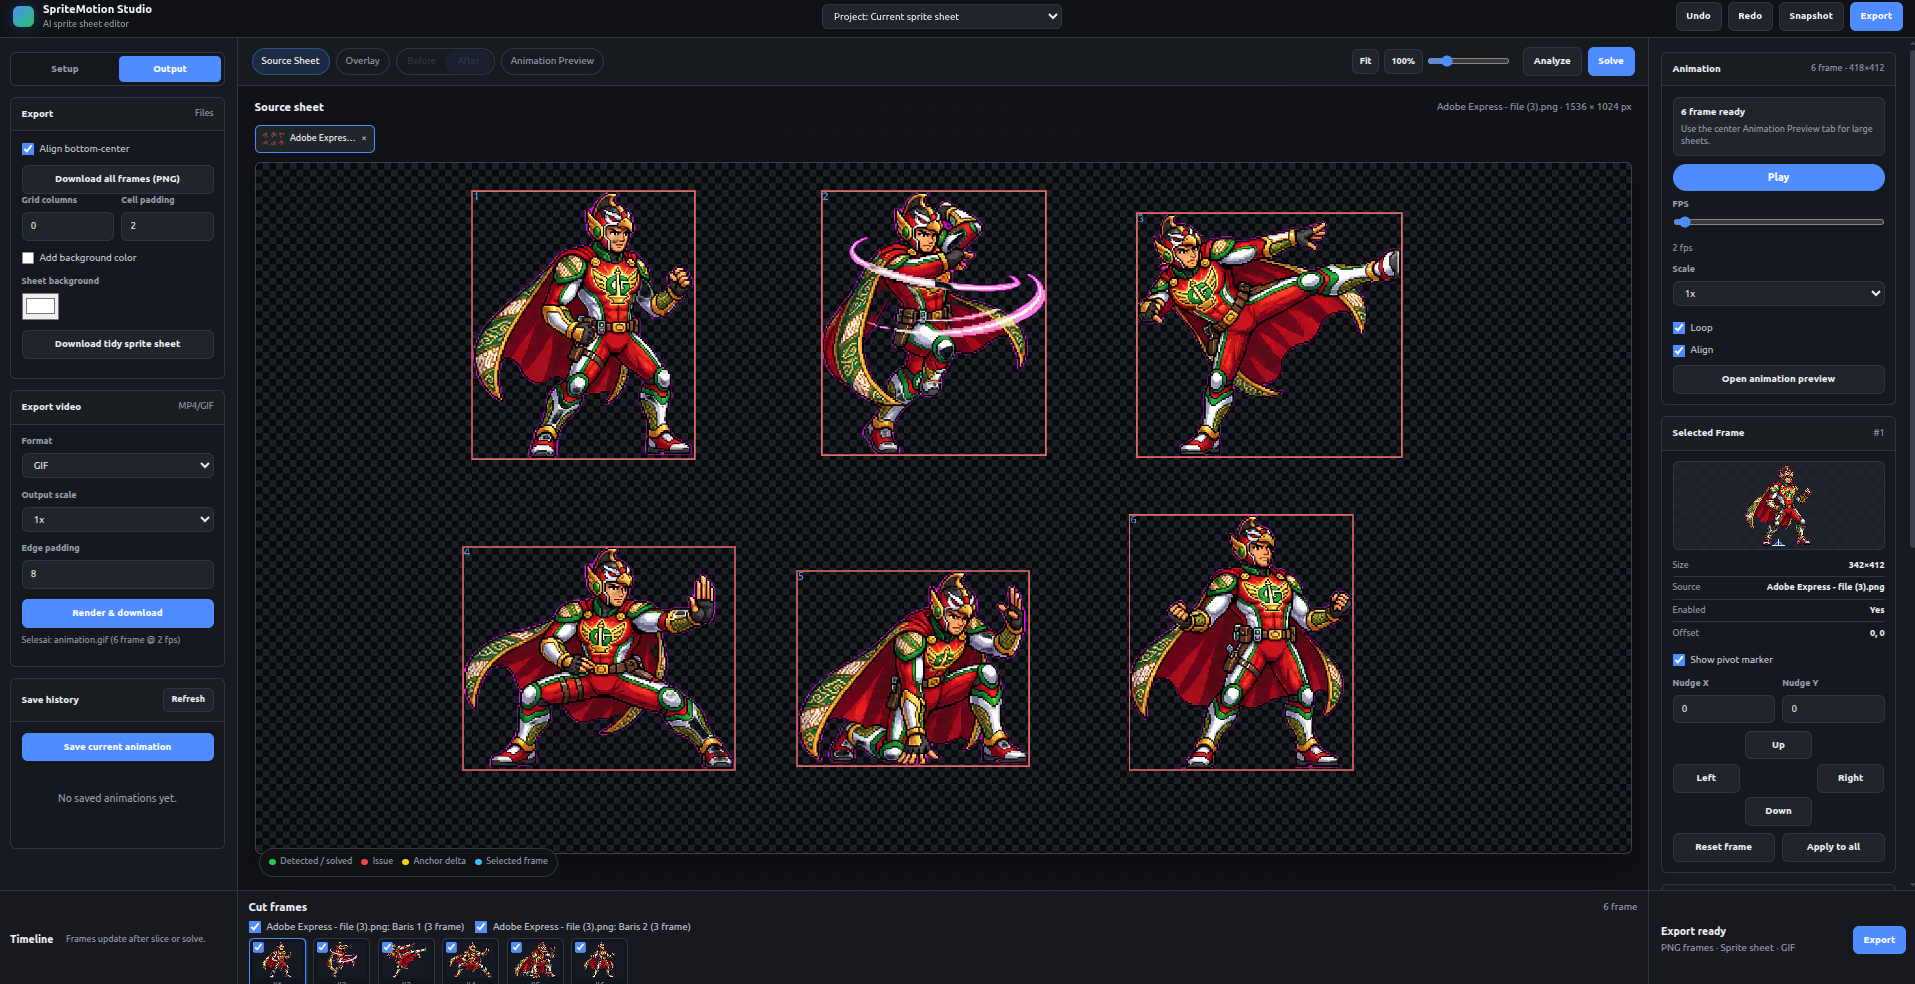This screenshot has width=1915, height=984.
Task: Take a Snapshot
Action: [x=1811, y=16]
